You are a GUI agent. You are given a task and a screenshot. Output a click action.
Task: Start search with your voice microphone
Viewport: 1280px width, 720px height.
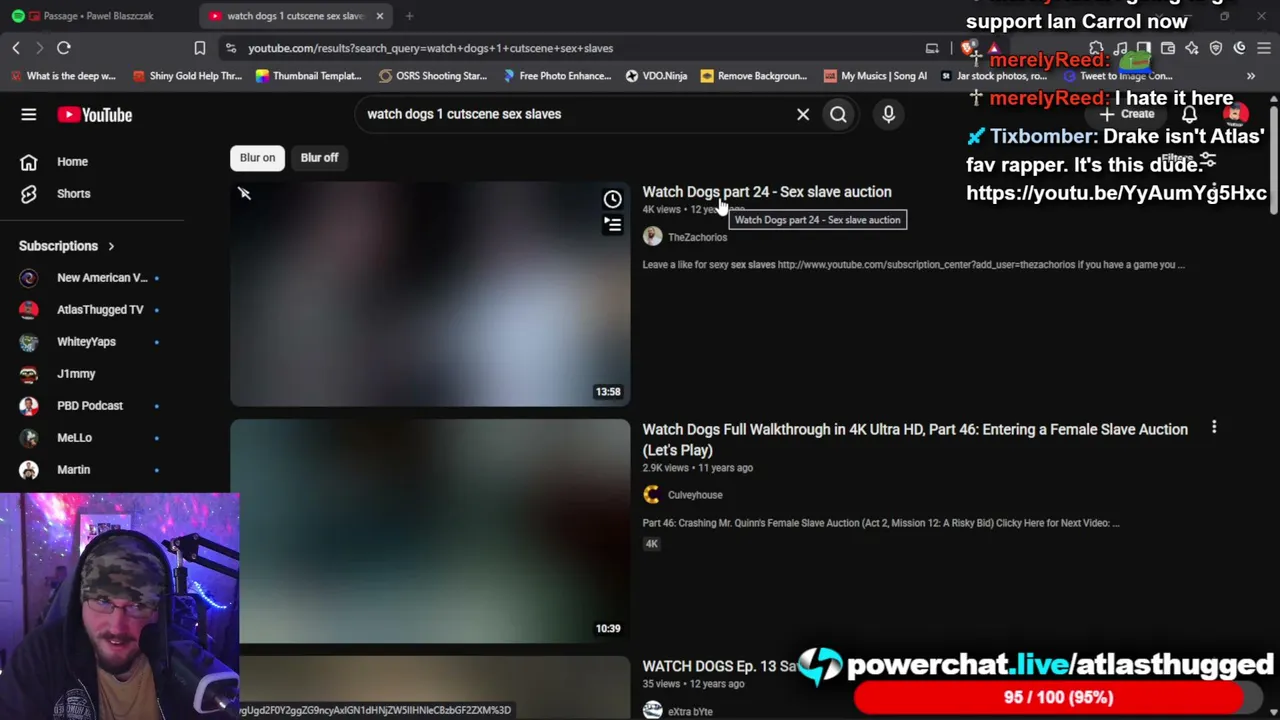coord(888,114)
